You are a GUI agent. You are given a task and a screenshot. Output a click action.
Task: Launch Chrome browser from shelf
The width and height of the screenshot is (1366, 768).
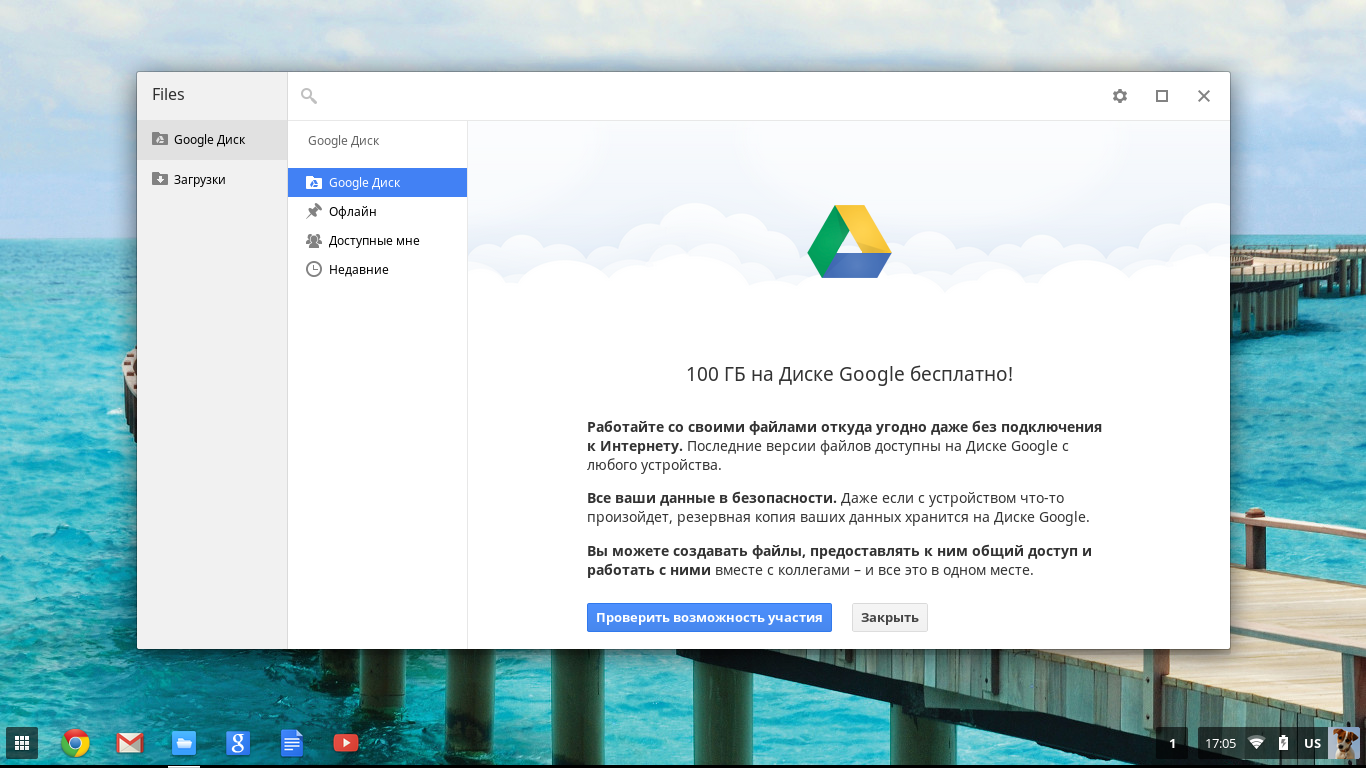pyautogui.click(x=76, y=743)
